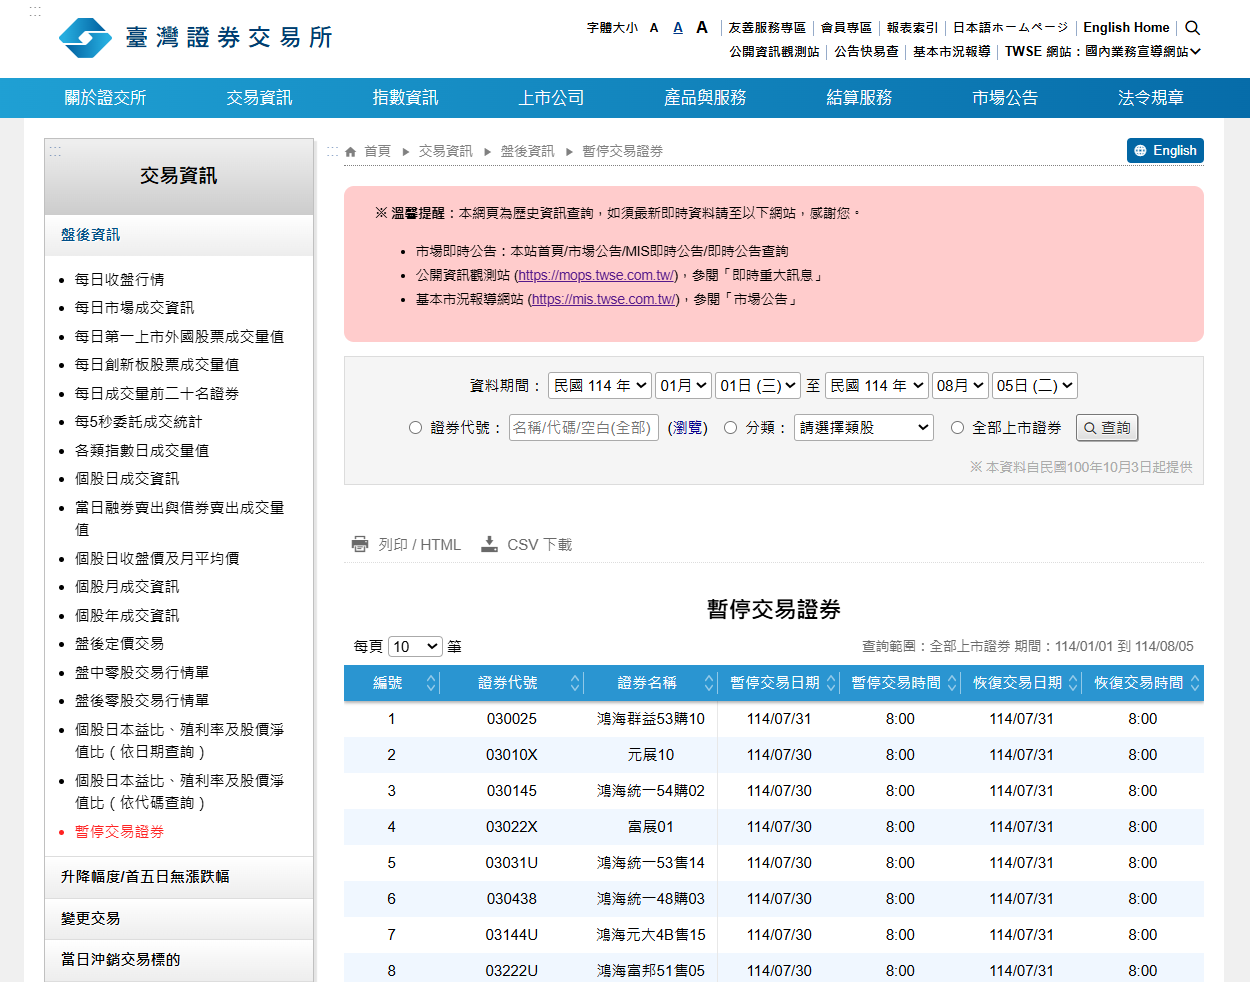Click the home icon in the breadcrumb
1250x982 pixels.
point(350,150)
